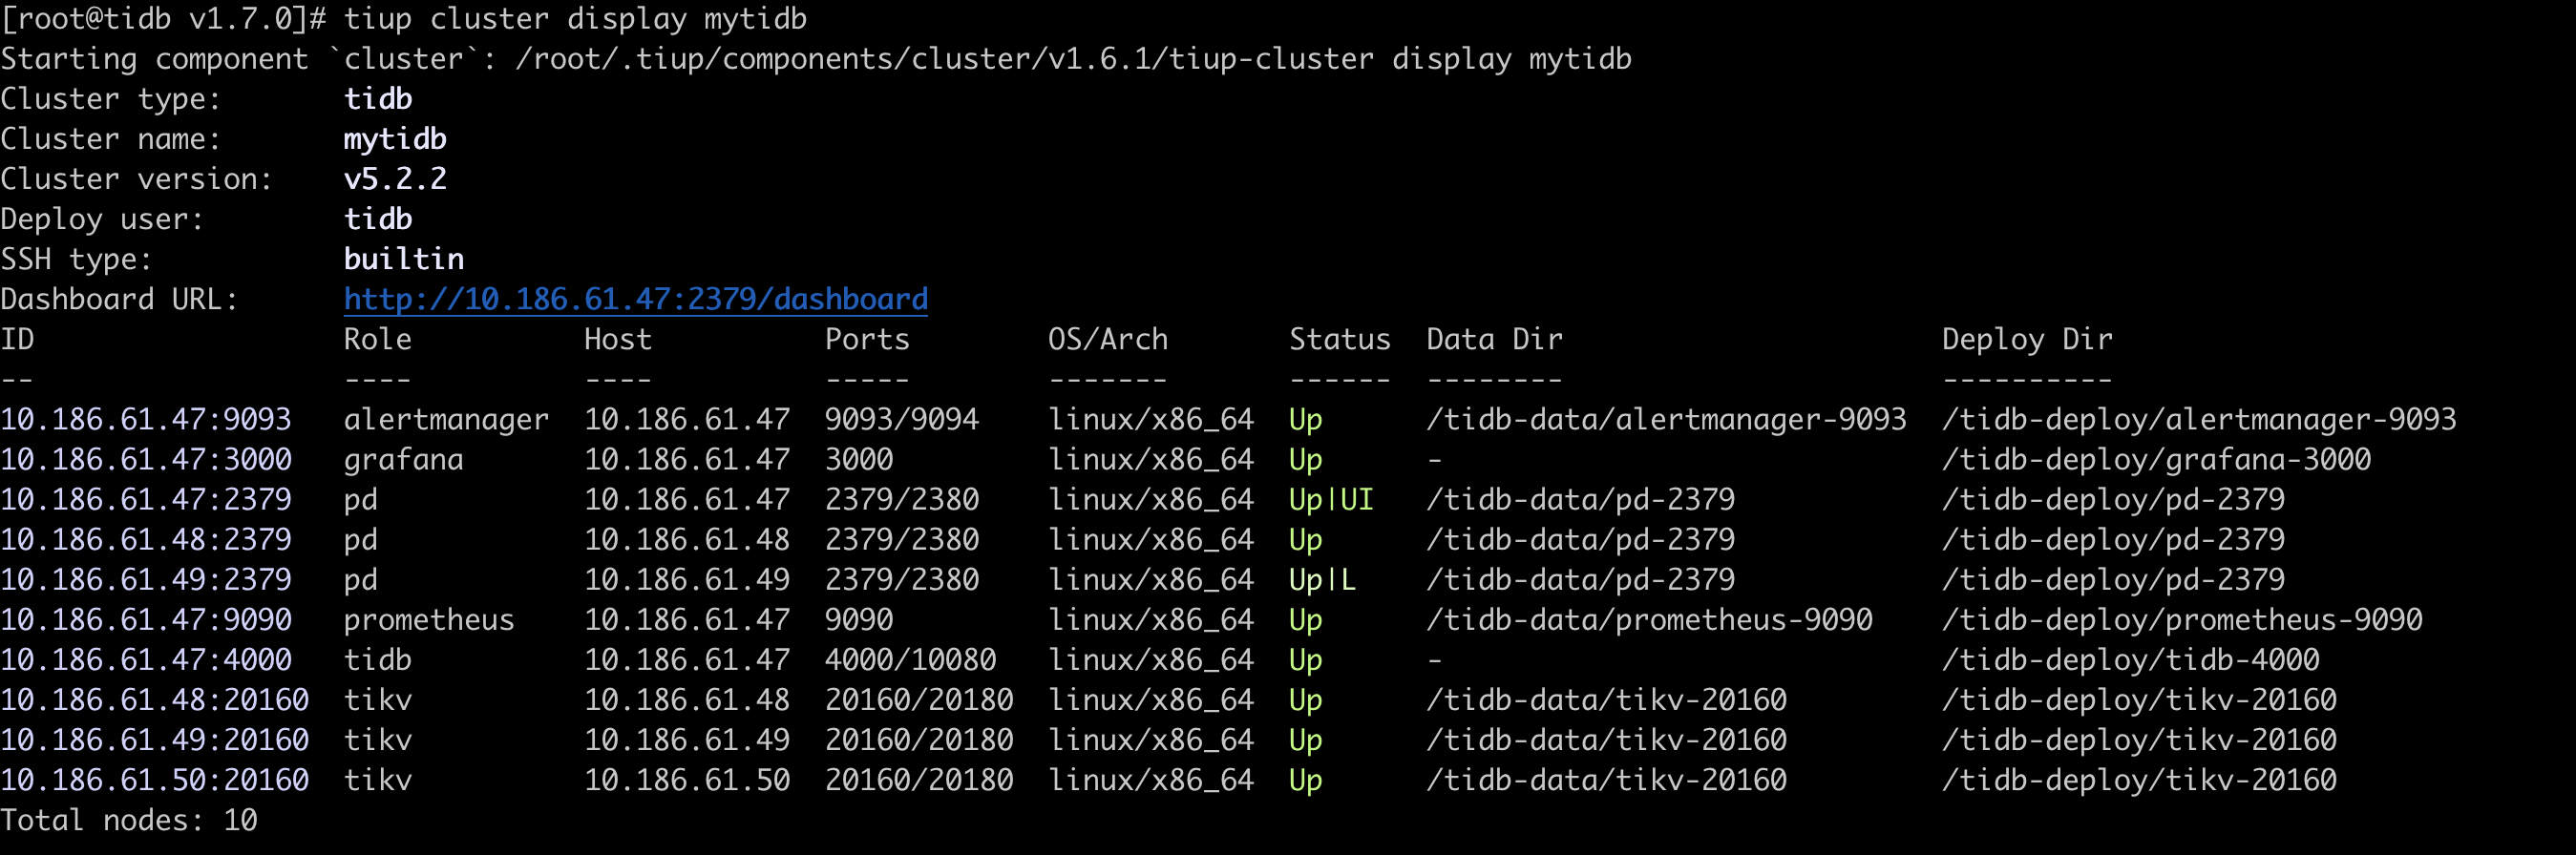Open the Dashboard URL link

635,299
